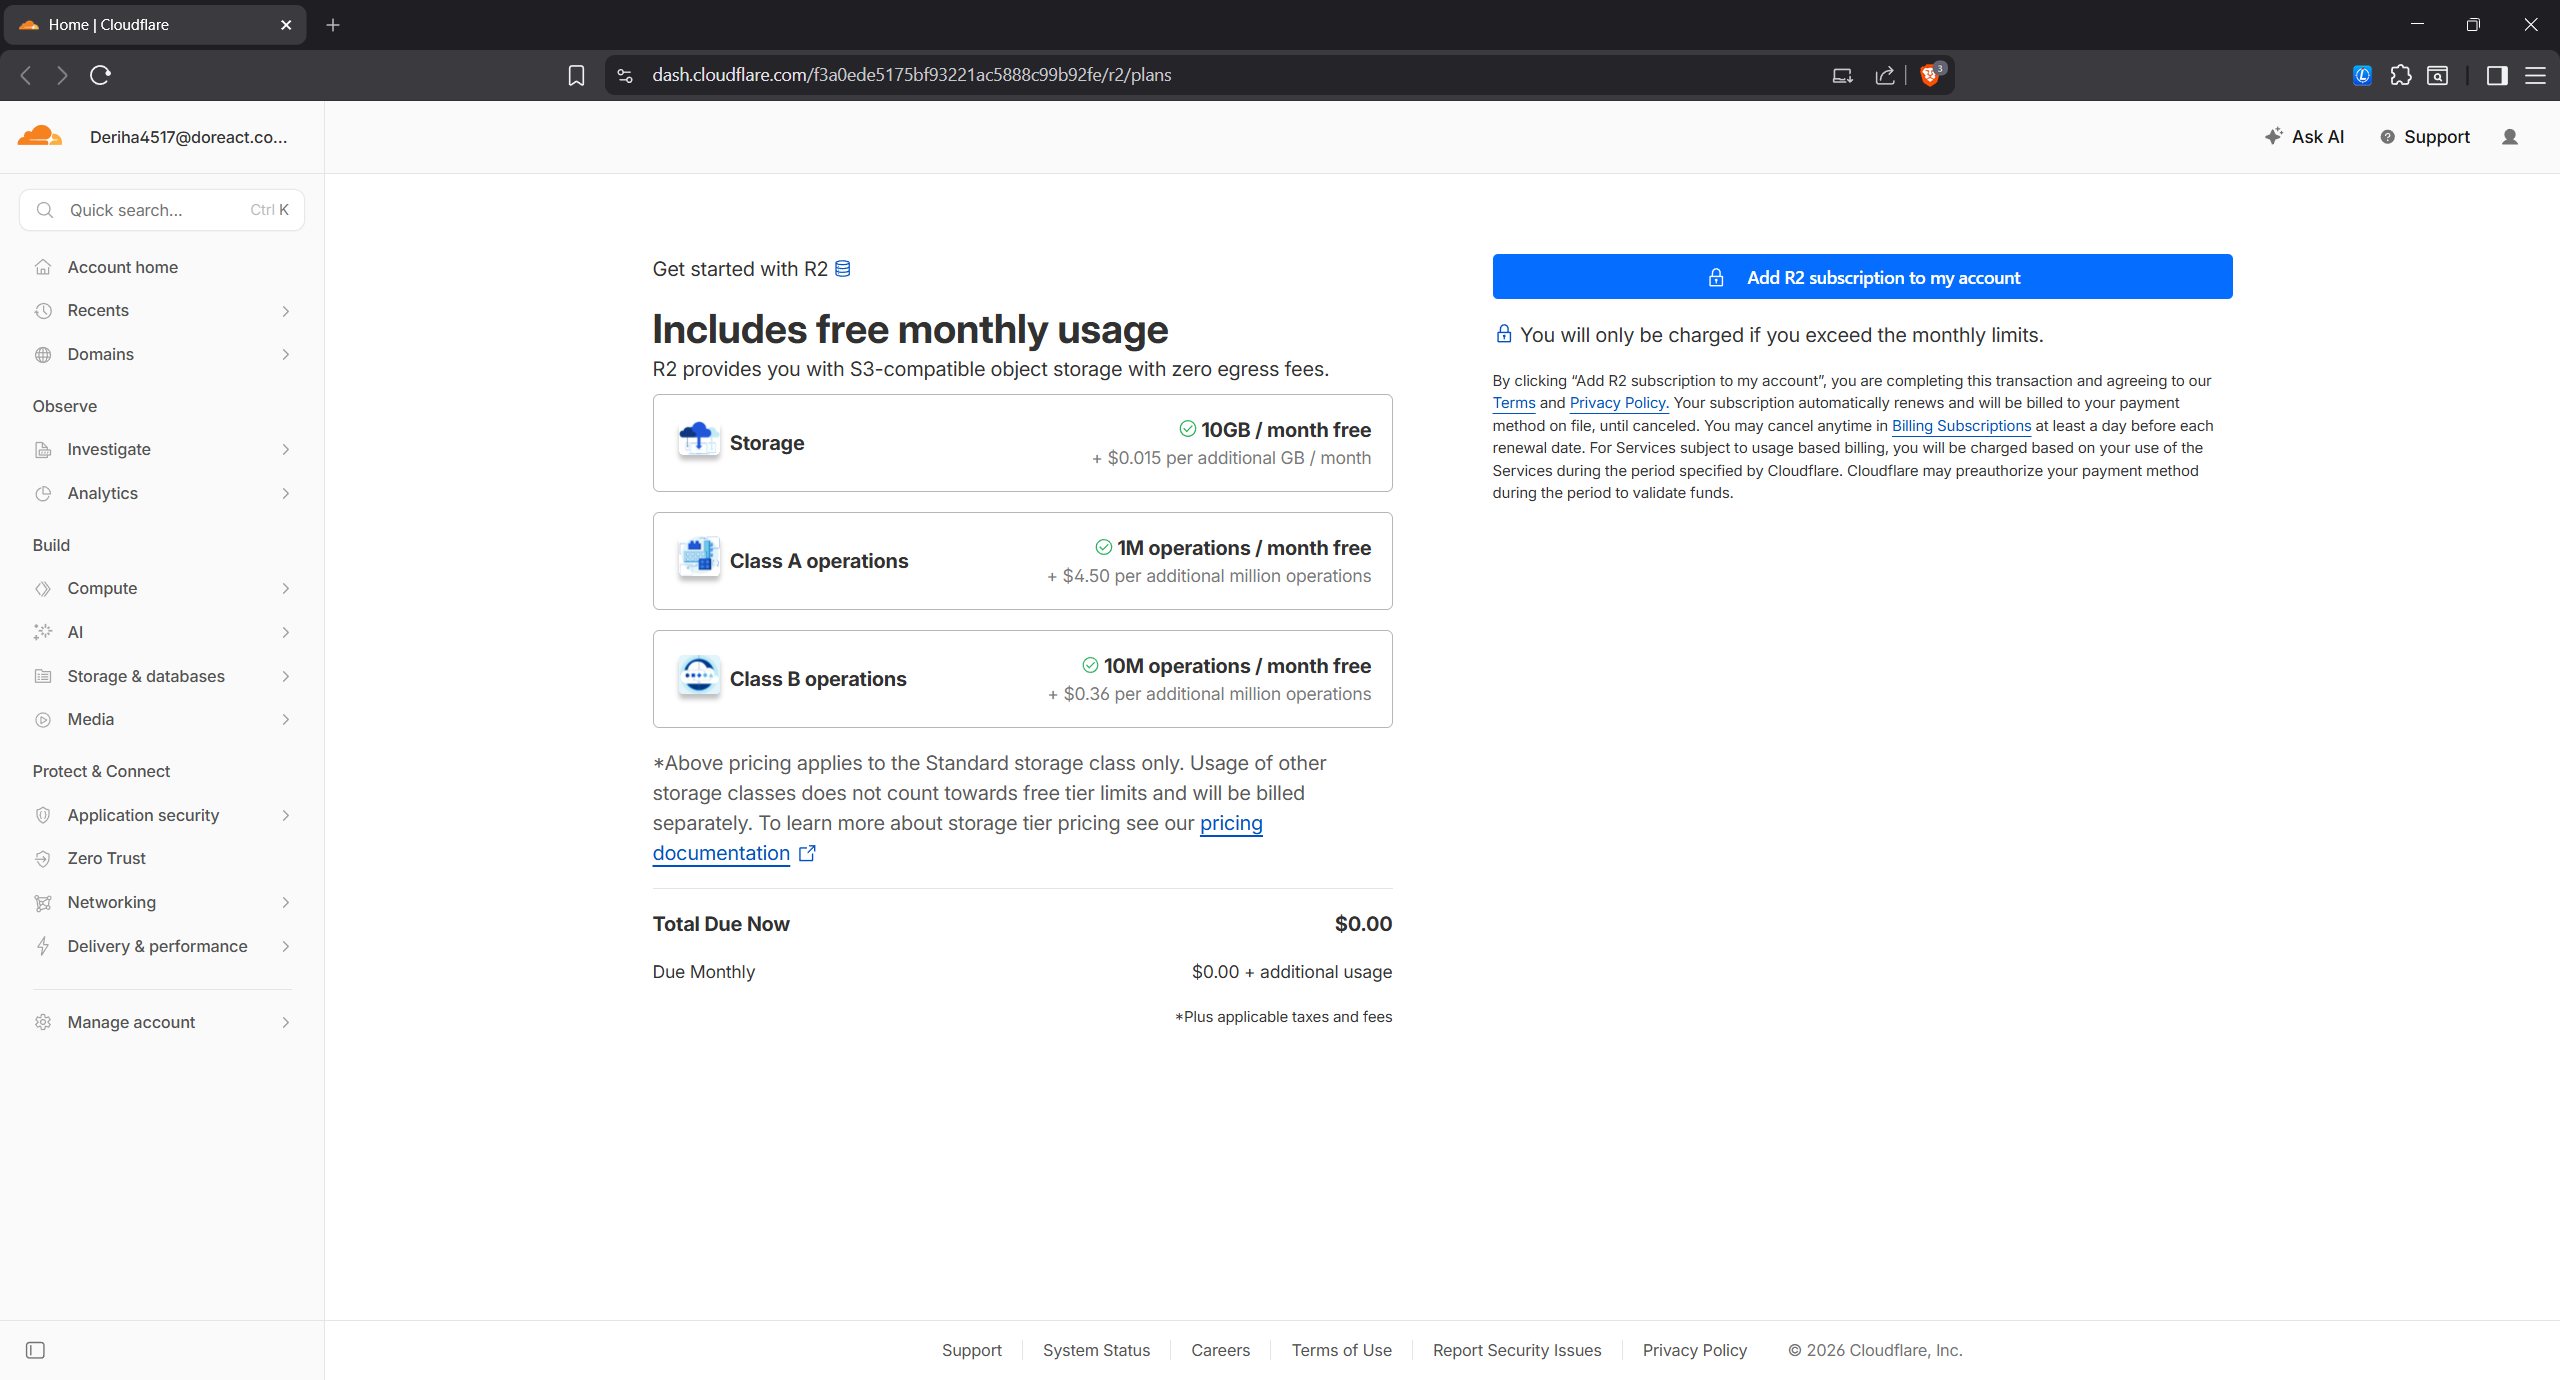Bookmark this page with bookmark icon
The height and width of the screenshot is (1380, 2560).
tap(576, 75)
